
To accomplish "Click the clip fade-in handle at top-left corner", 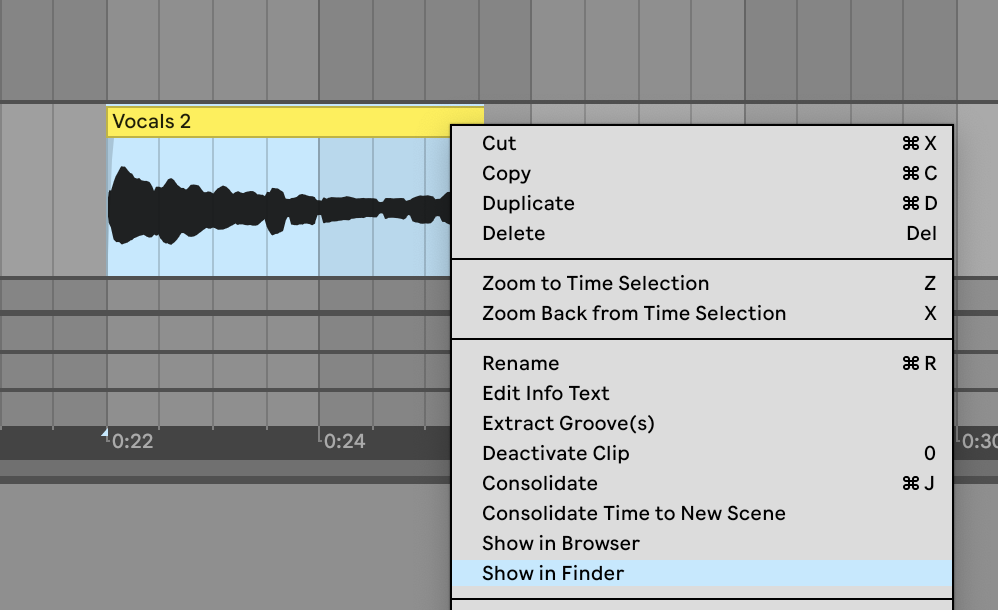I will coord(111,142).
